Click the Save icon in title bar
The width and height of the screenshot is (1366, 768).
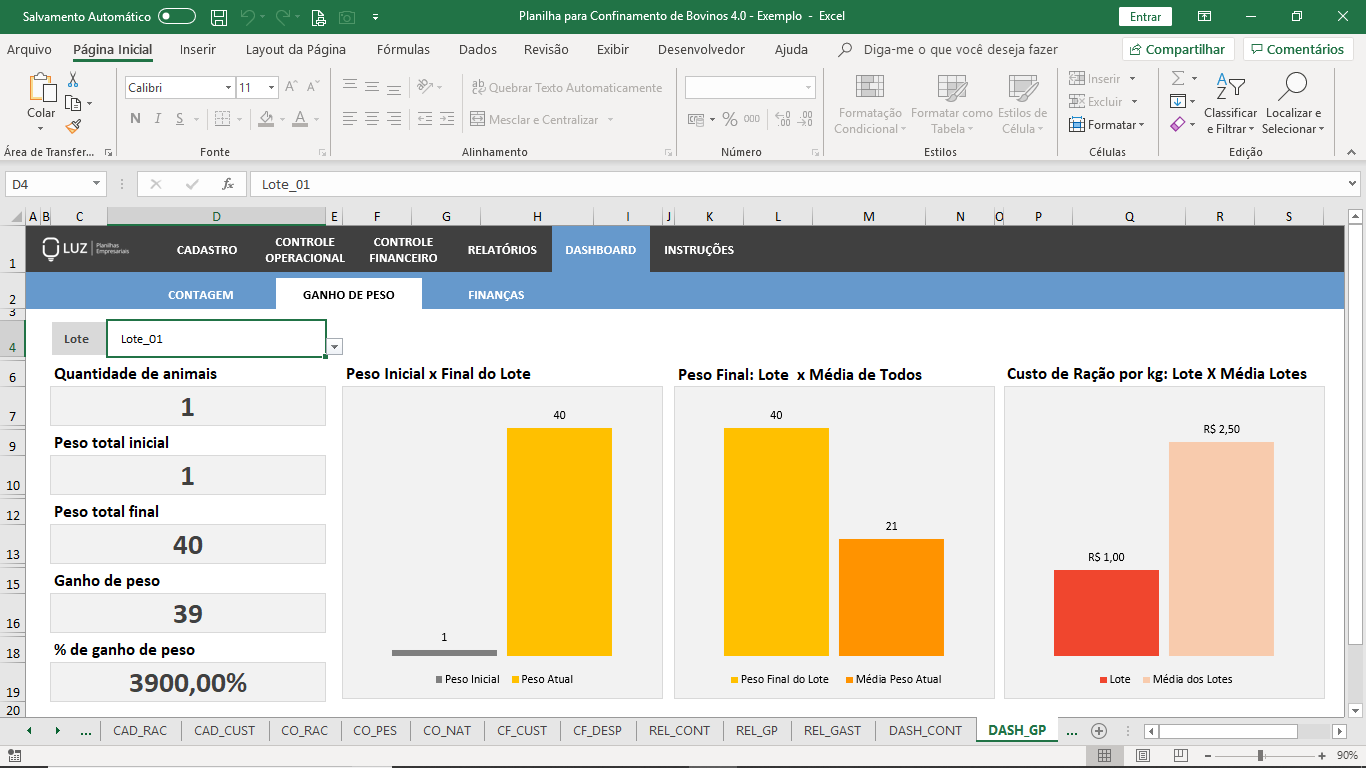[x=219, y=17]
